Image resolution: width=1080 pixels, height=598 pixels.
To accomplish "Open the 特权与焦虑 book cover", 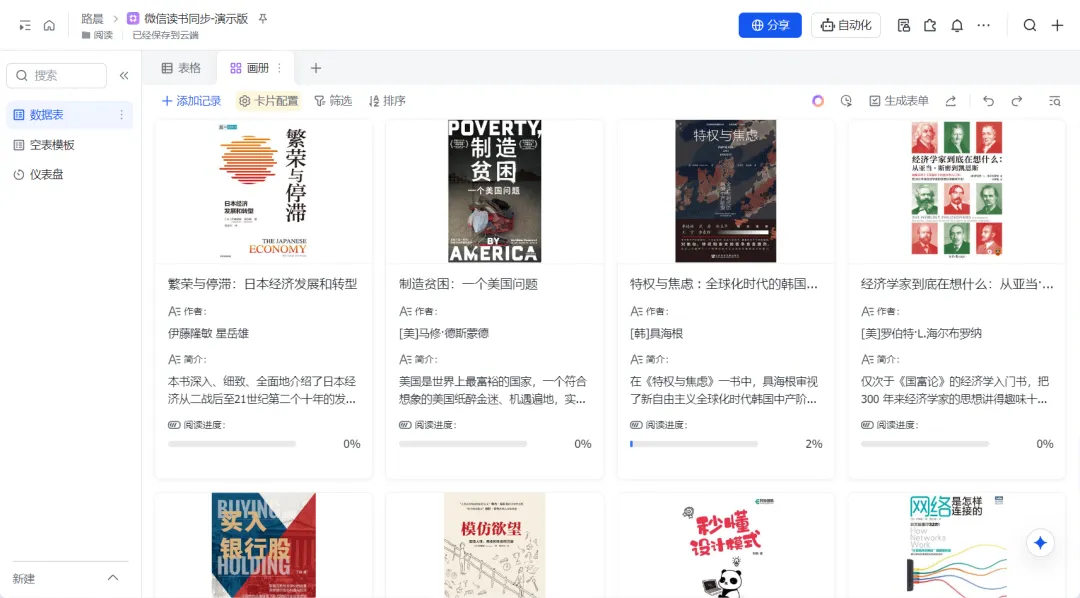I will [725, 192].
